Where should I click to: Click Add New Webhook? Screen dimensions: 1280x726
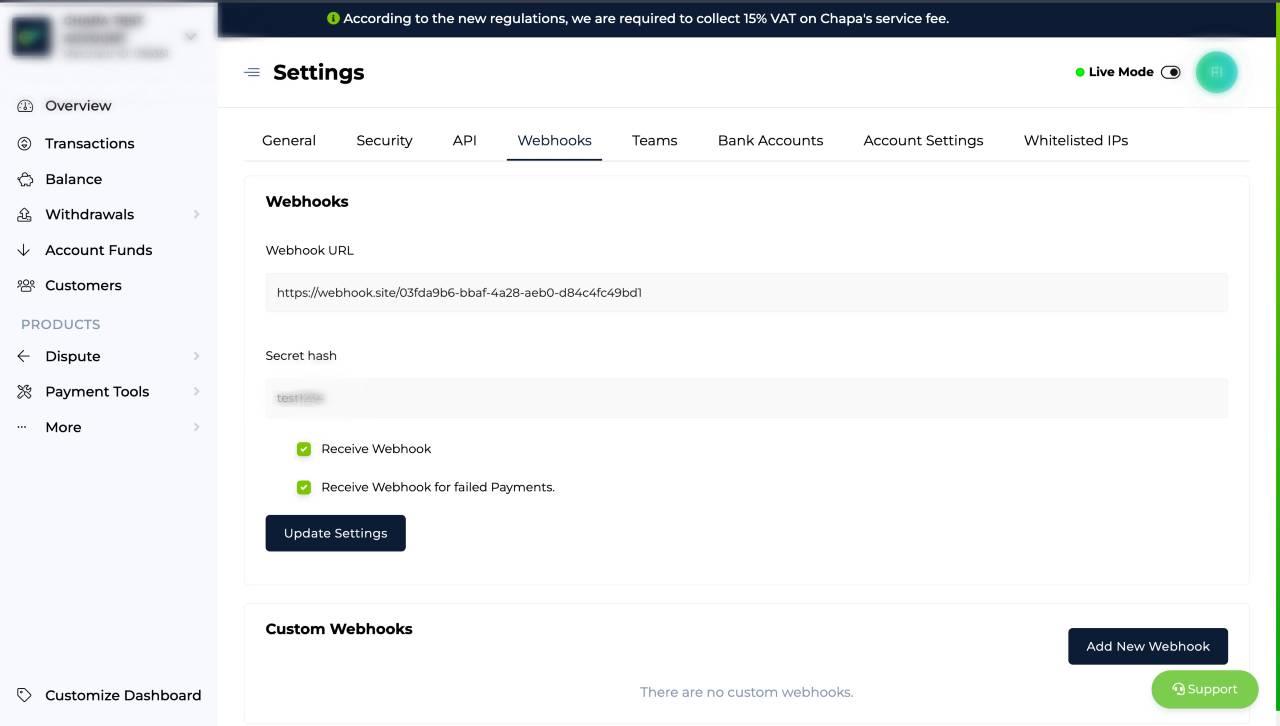pos(1147,646)
